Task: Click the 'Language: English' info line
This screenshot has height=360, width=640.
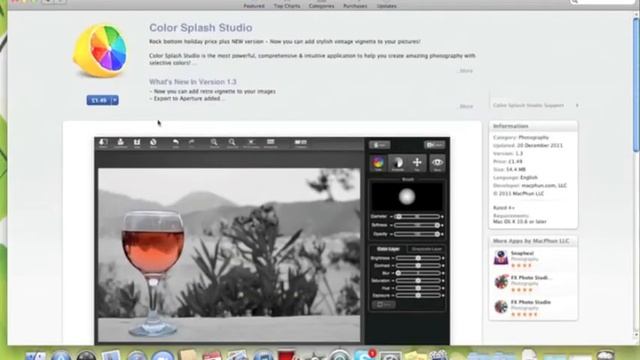Action: point(515,178)
